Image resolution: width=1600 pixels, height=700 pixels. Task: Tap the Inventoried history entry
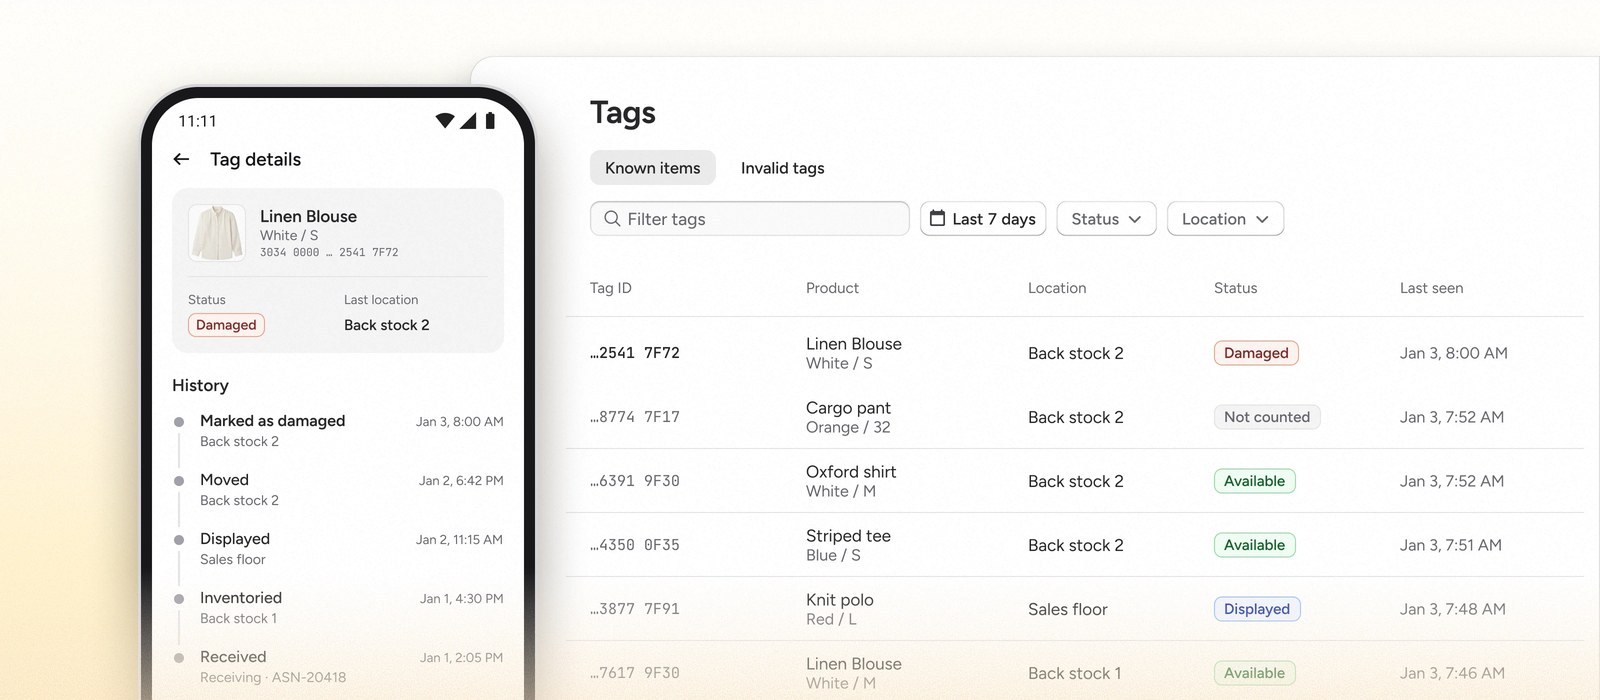(x=338, y=608)
